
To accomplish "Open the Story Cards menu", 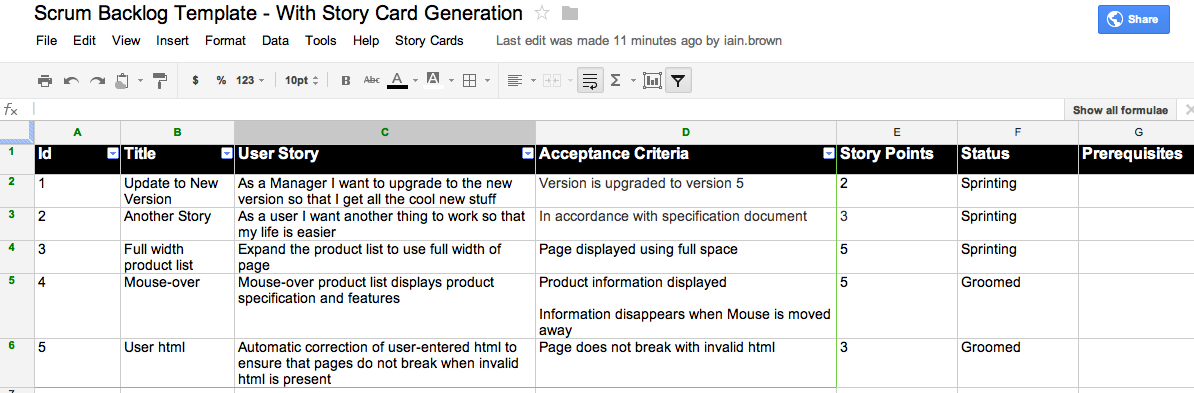I will 429,41.
